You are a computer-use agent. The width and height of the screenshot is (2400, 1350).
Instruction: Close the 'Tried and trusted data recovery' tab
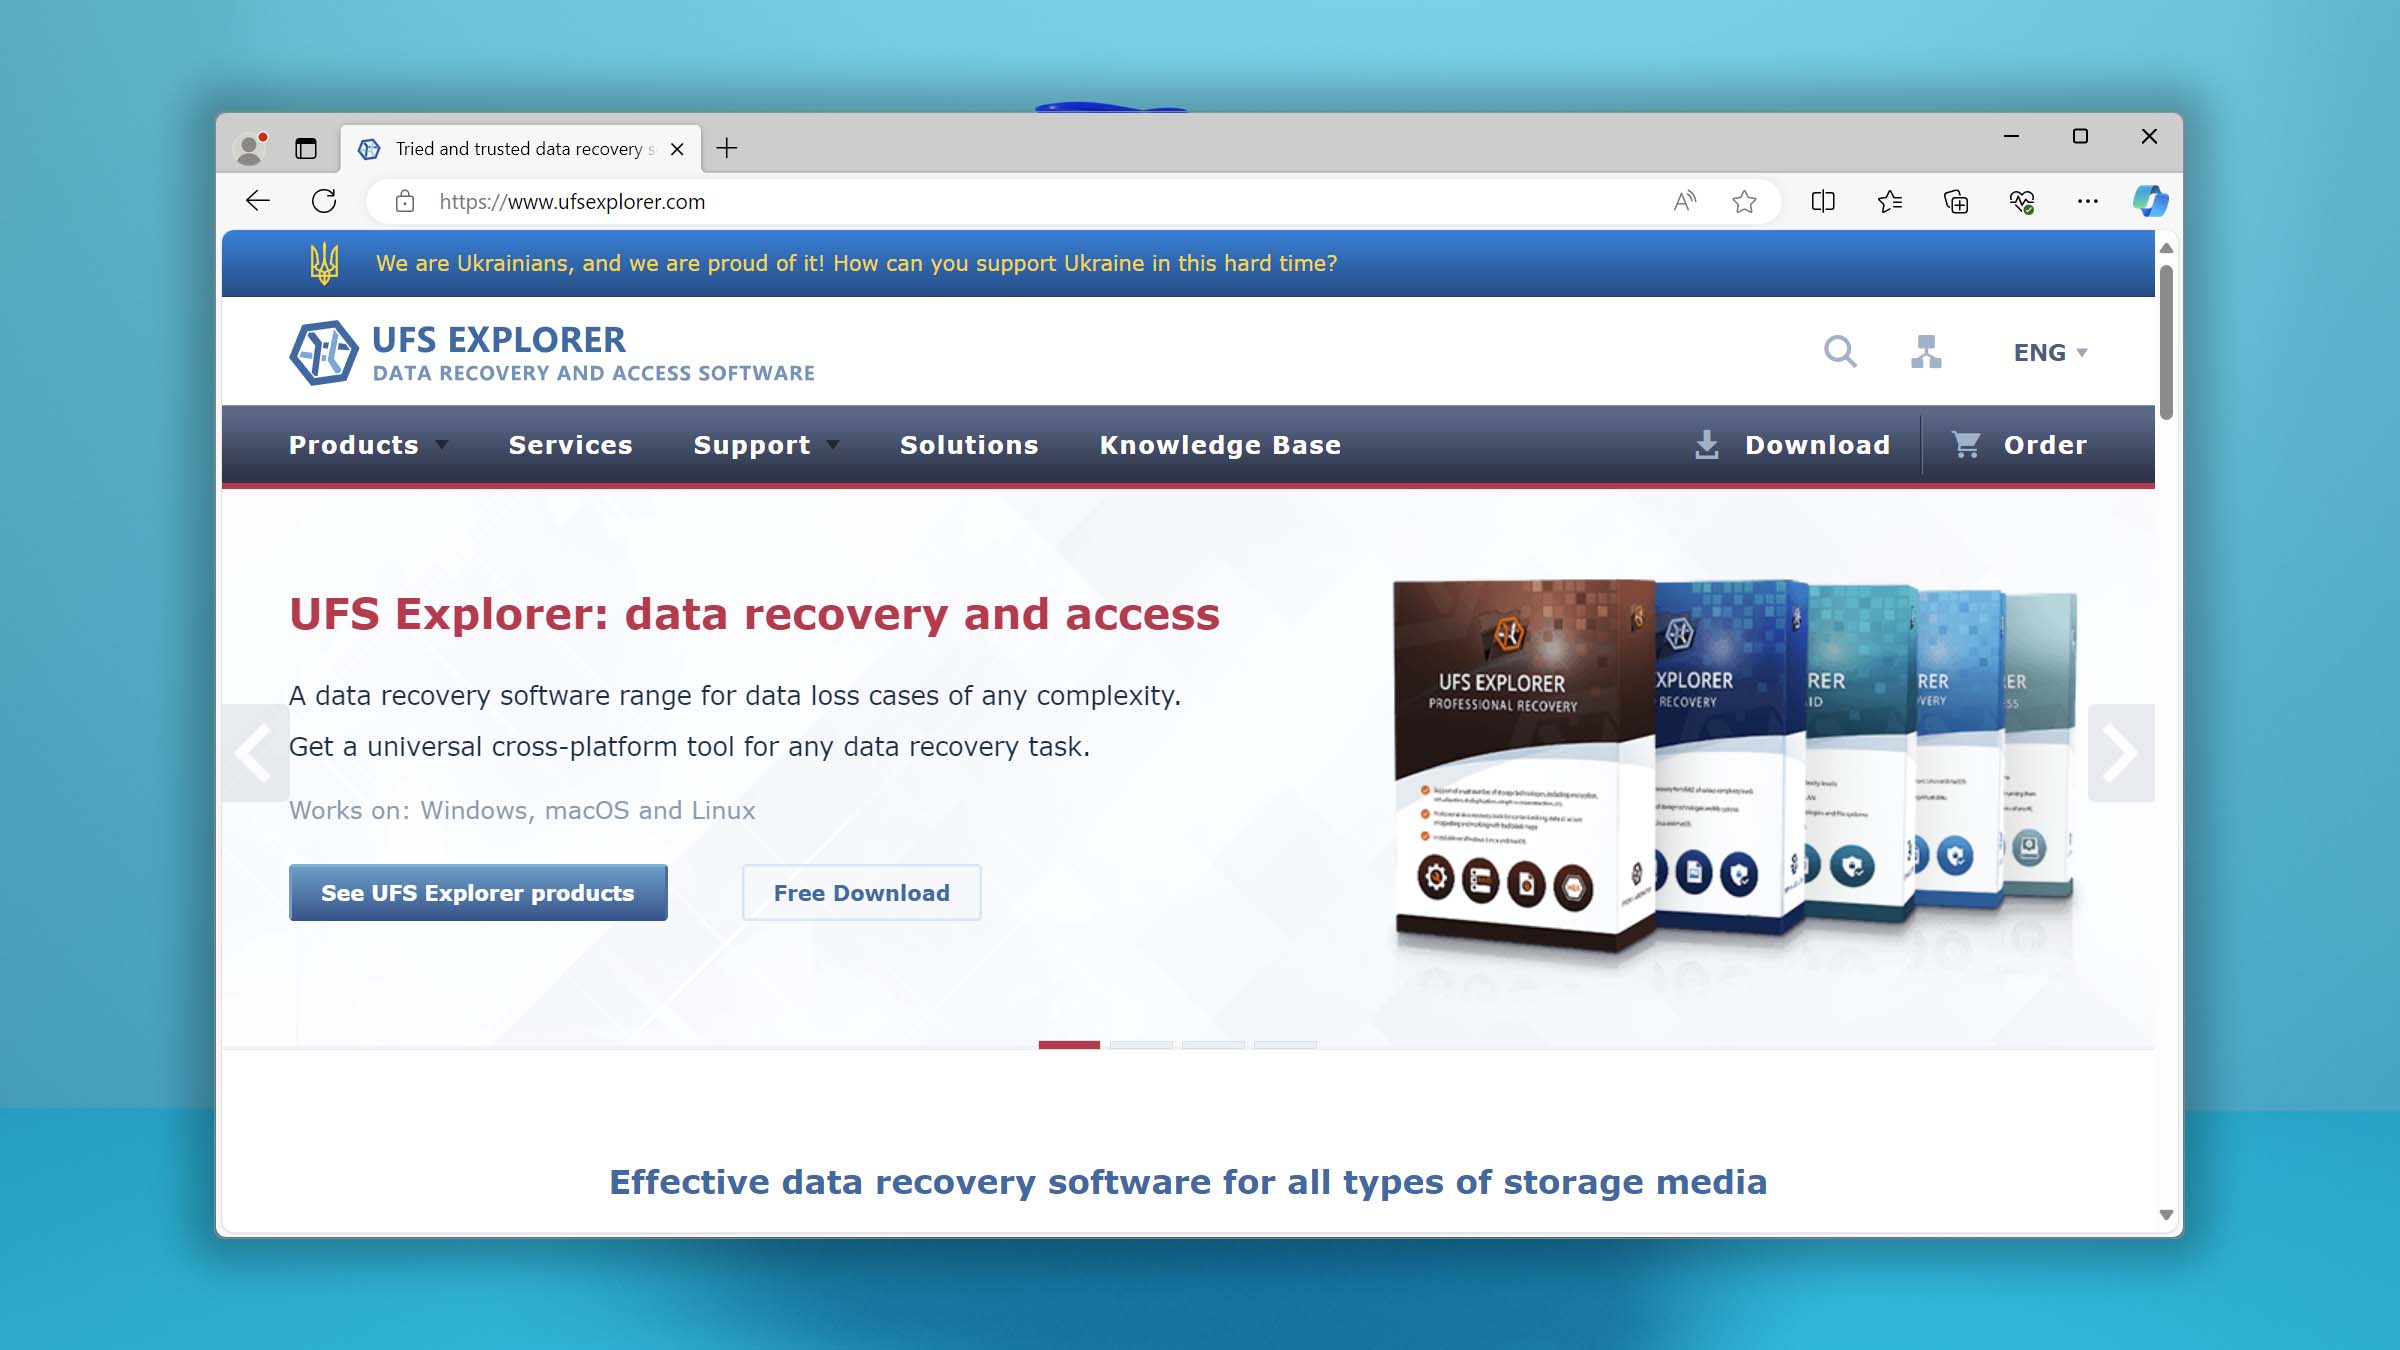click(677, 149)
